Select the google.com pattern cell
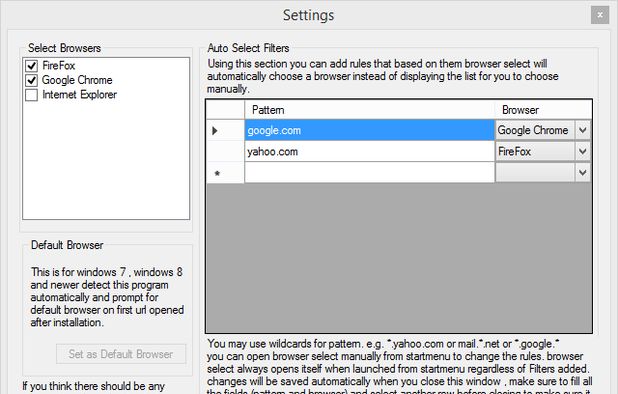The height and width of the screenshot is (394, 618). 369,130
